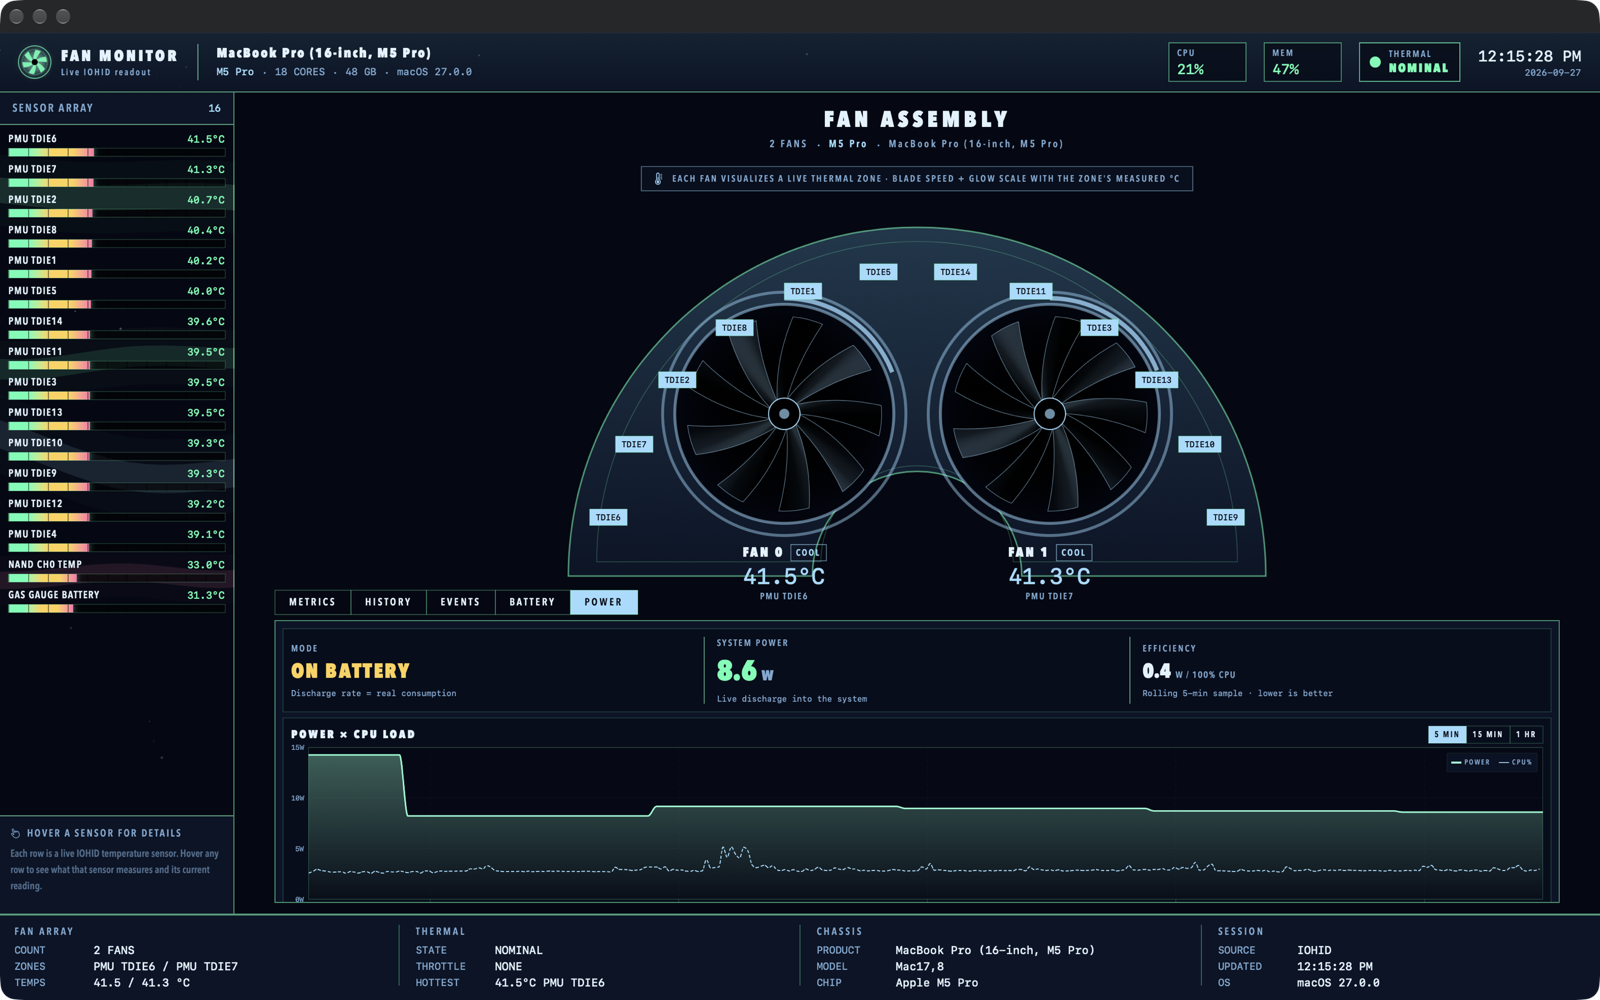Click the Fan Monitor logo icon
This screenshot has height=1000, width=1600.
tap(34, 62)
